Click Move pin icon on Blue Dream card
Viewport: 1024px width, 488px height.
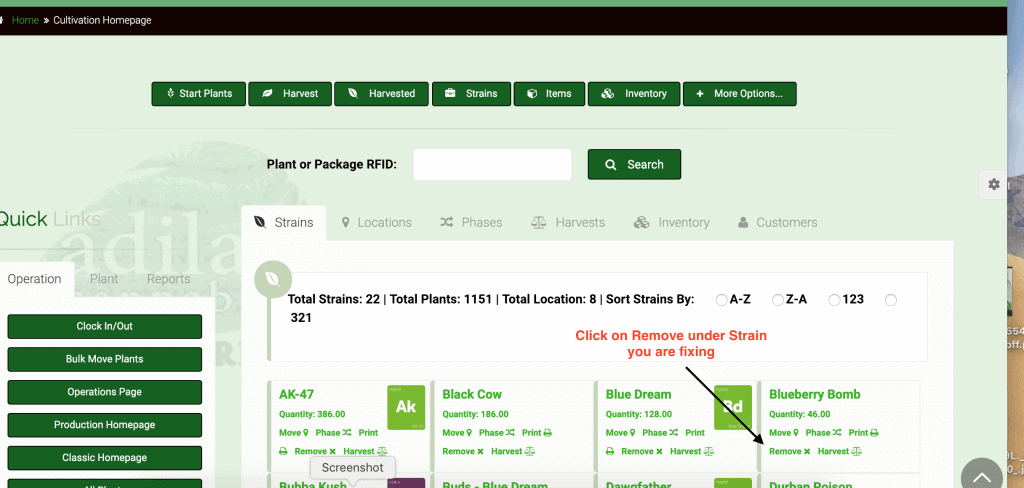tap(633, 432)
